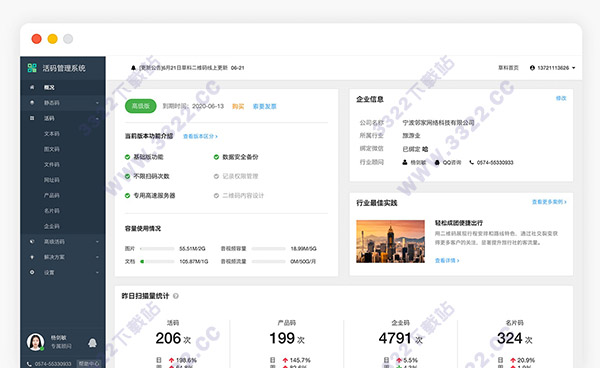600x368 pixels.
Task: Click the 206 次 活码 scan count
Action: (x=173, y=339)
